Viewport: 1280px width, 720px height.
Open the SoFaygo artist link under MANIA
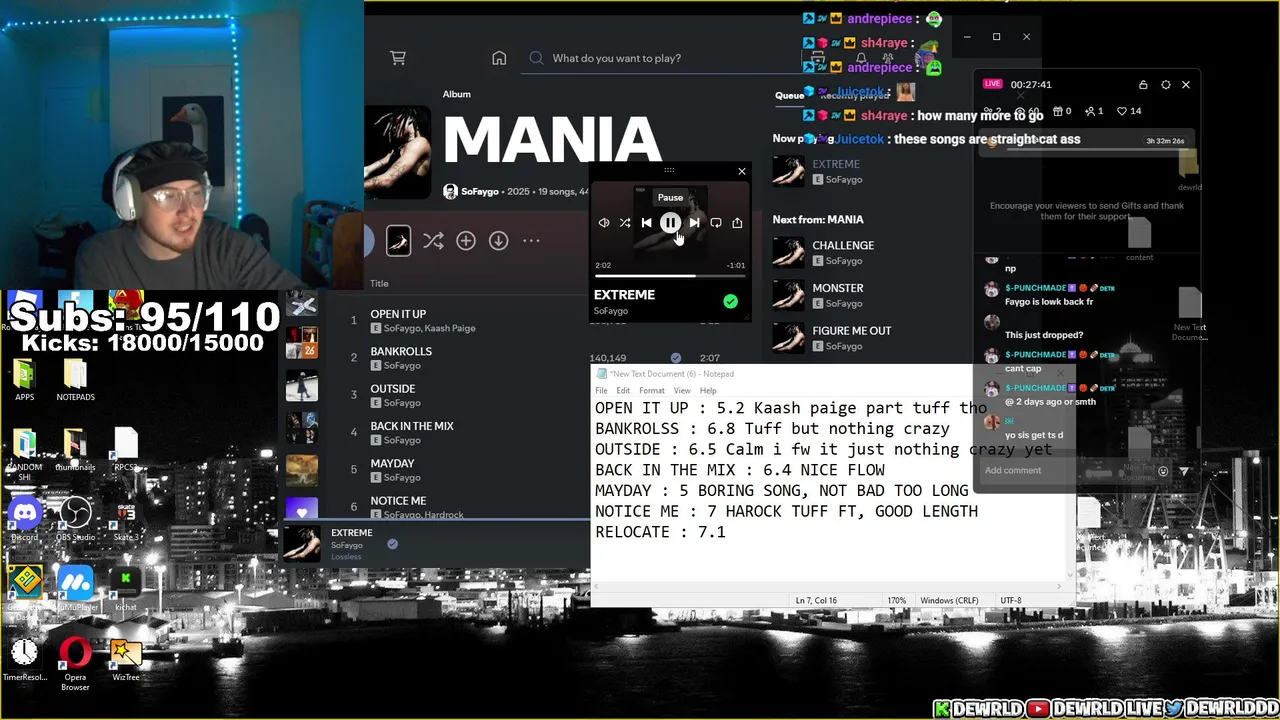point(480,191)
